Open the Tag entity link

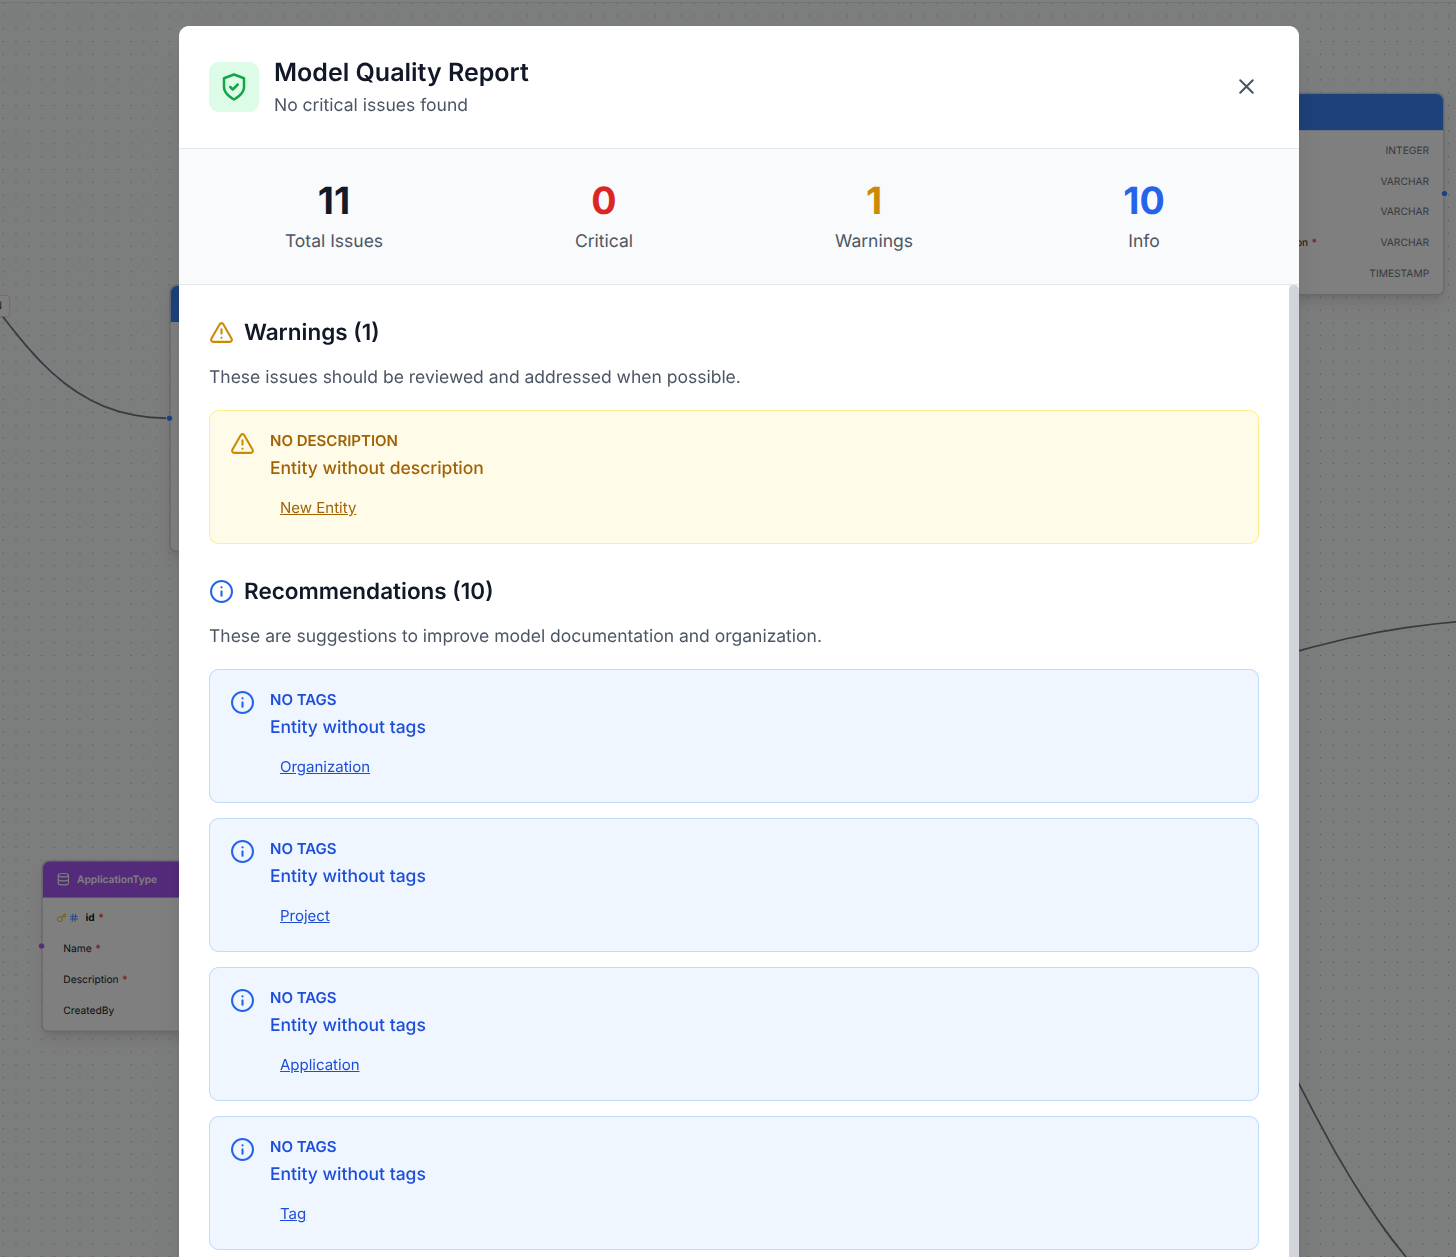pos(293,1214)
